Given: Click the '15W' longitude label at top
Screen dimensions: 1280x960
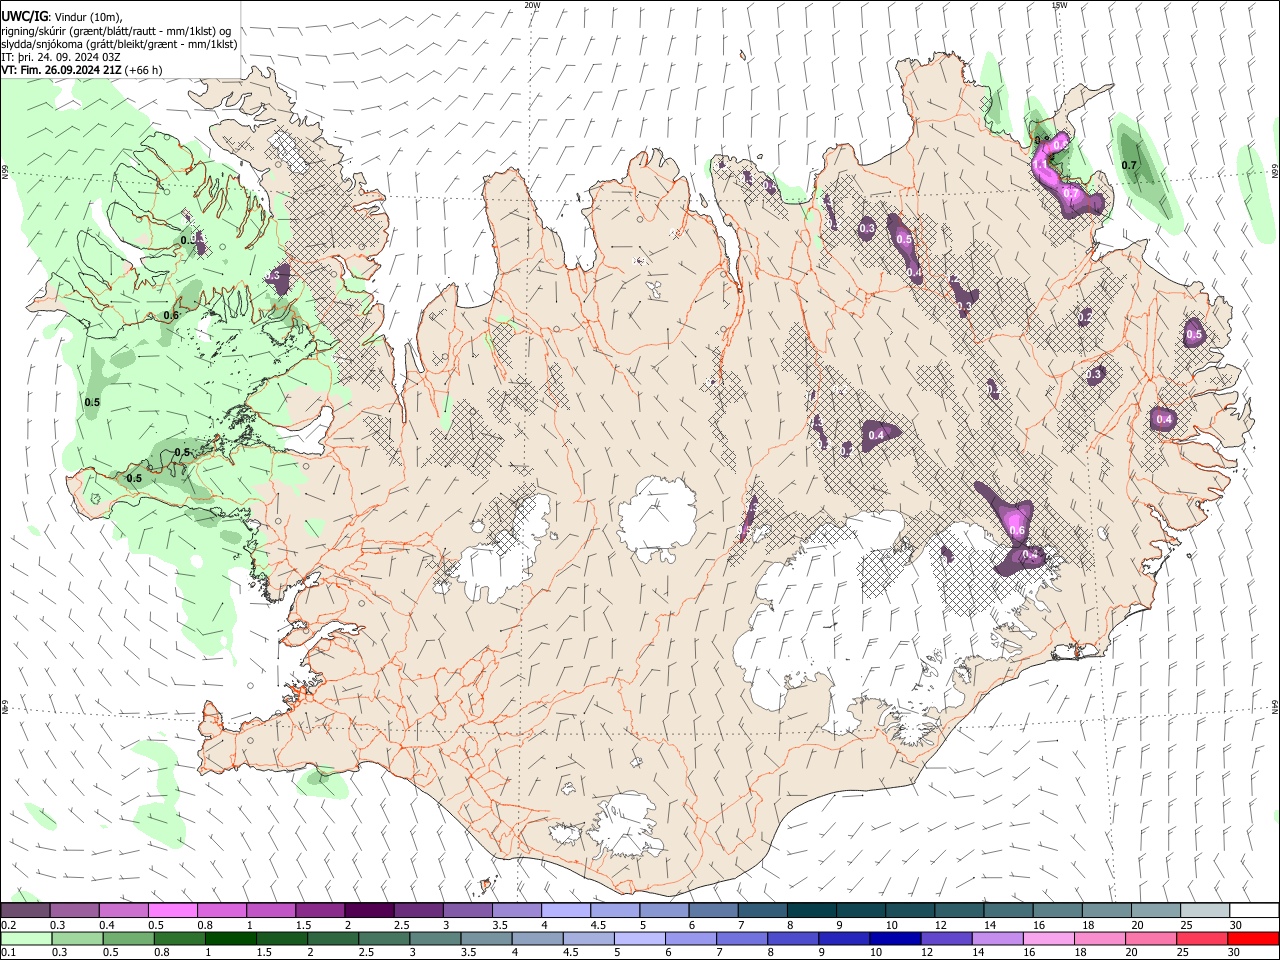Looking at the screenshot, I should [1058, 5].
